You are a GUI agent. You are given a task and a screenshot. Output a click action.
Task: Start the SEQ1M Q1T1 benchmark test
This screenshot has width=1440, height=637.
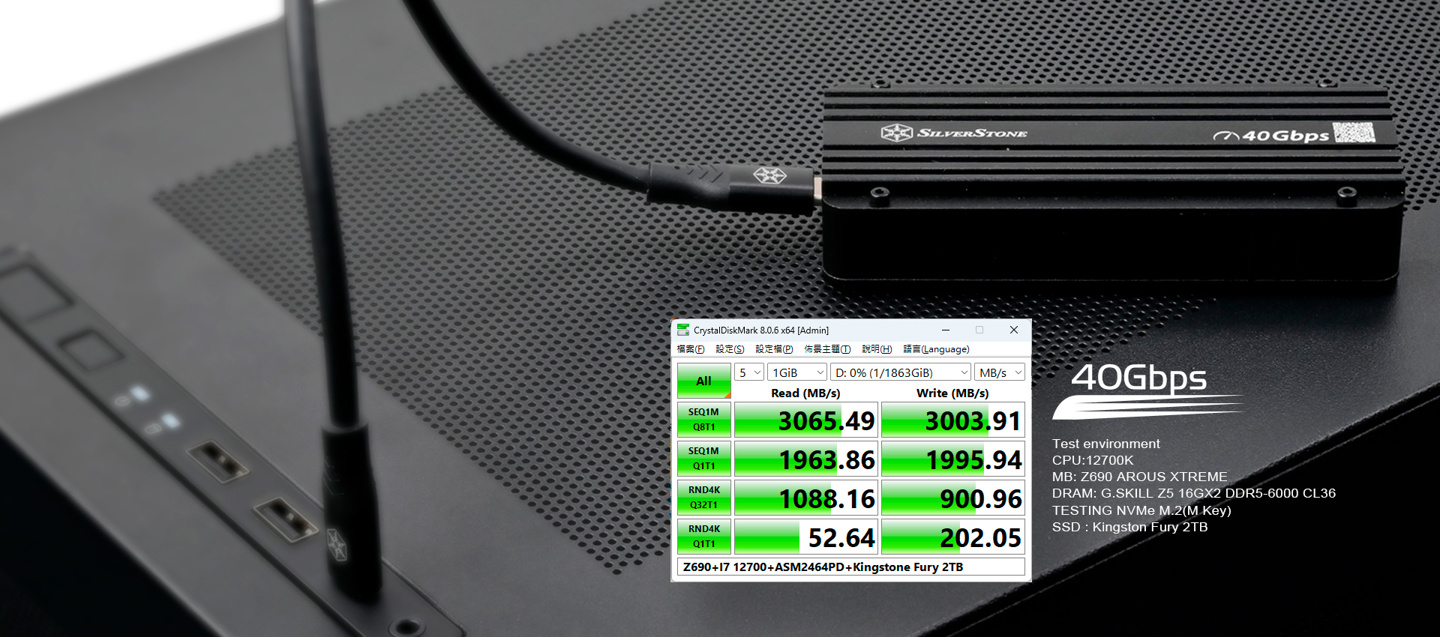704,458
